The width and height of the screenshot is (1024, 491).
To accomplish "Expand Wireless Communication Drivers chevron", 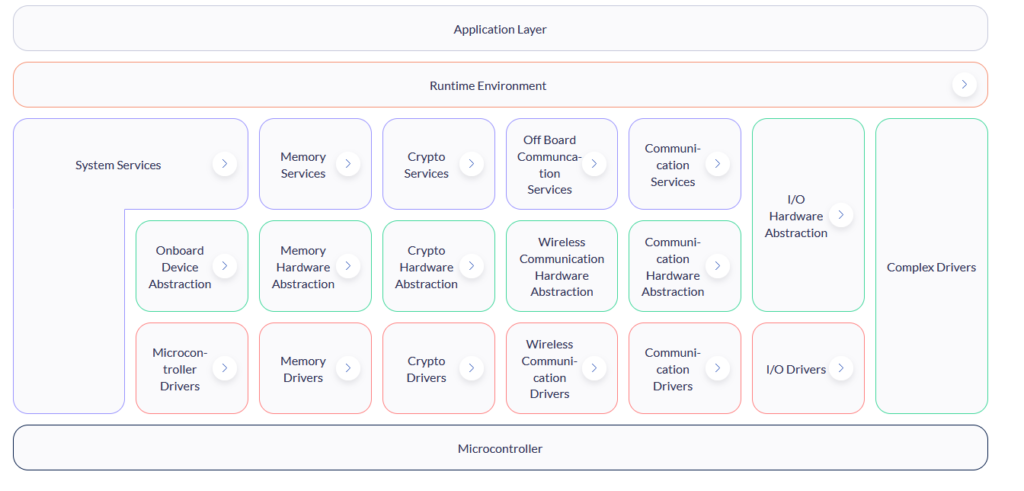I will [594, 368].
